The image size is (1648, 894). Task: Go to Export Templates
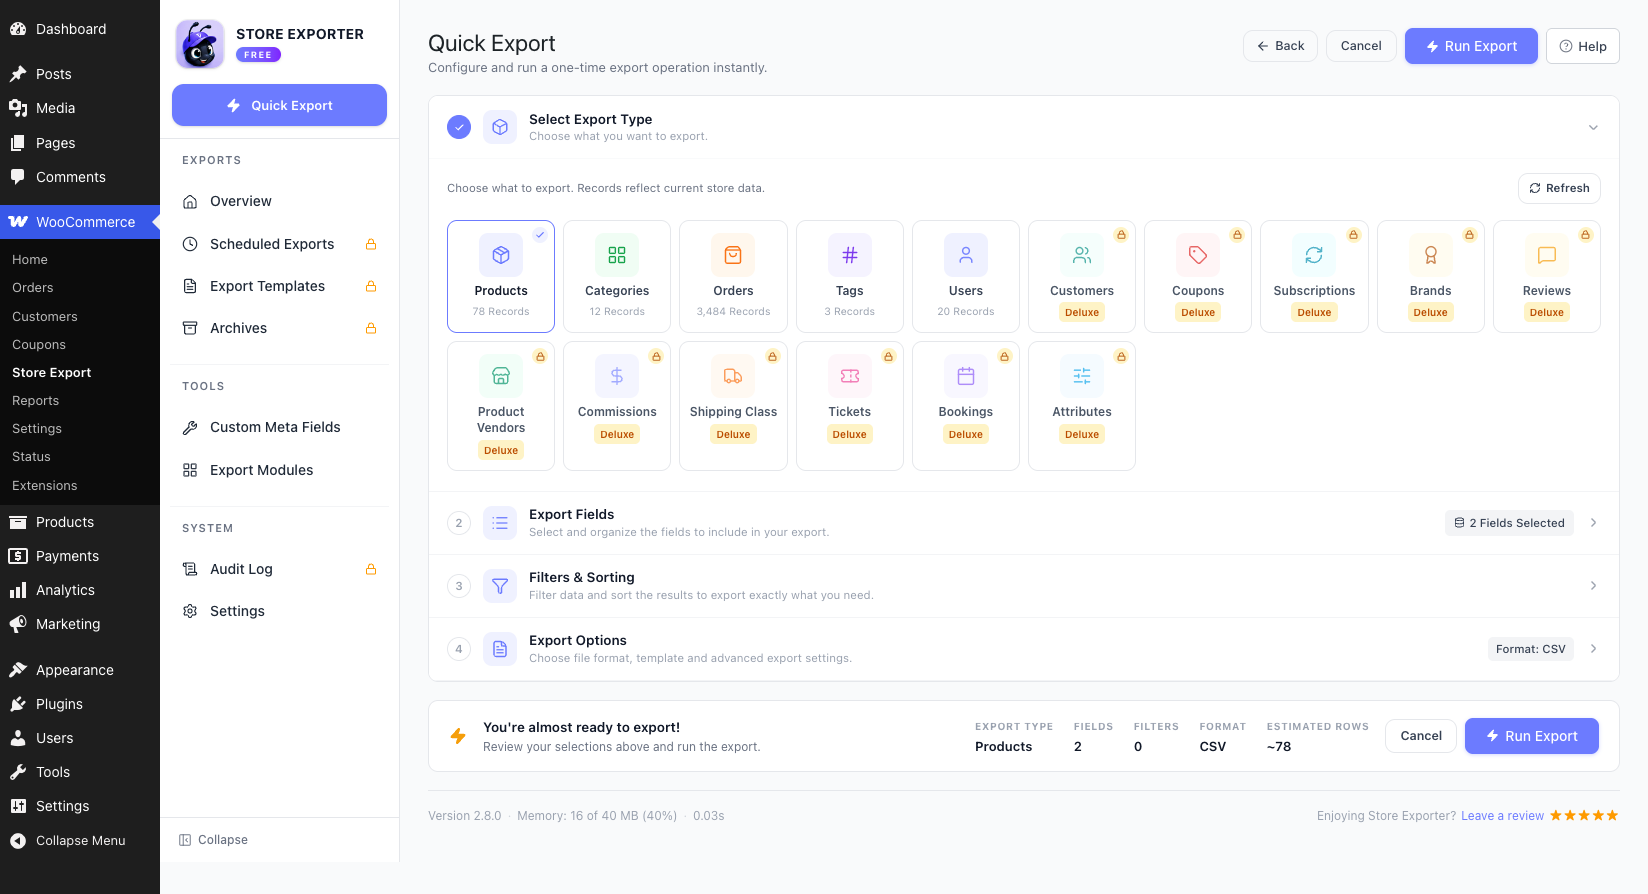click(x=279, y=286)
